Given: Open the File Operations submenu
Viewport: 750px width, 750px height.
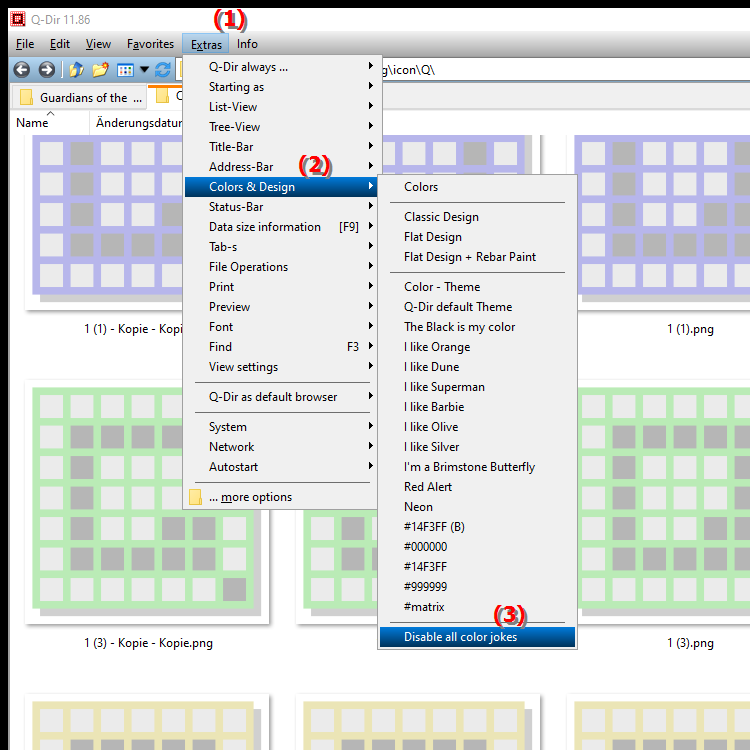Looking at the screenshot, I should [281, 267].
